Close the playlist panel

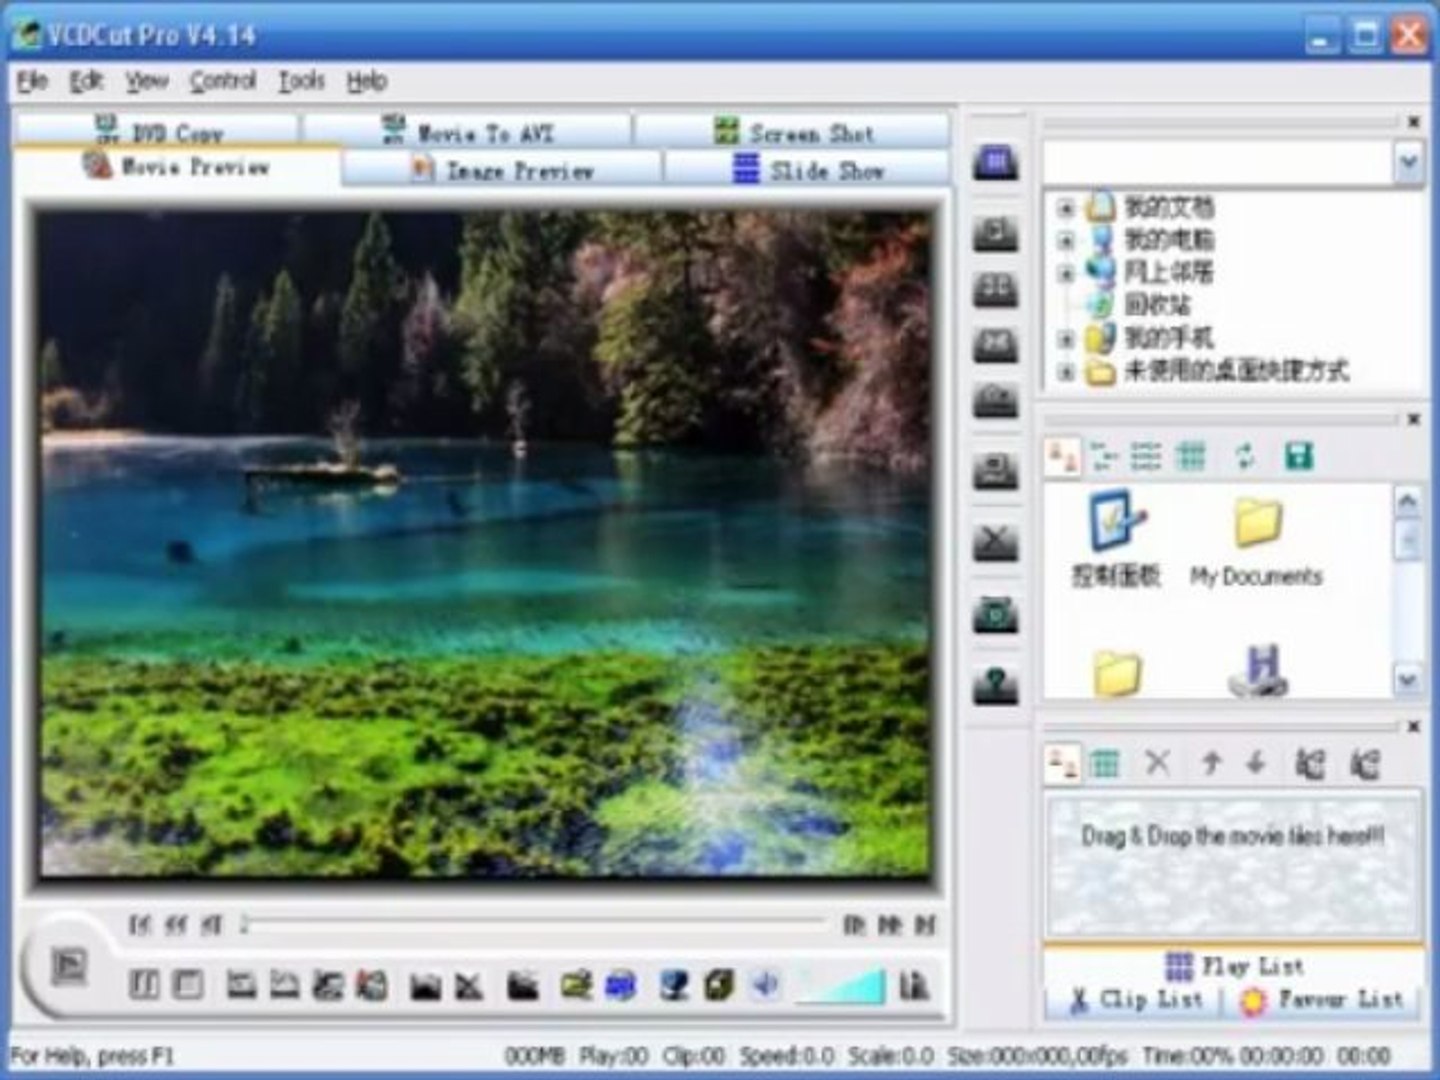point(1413,726)
